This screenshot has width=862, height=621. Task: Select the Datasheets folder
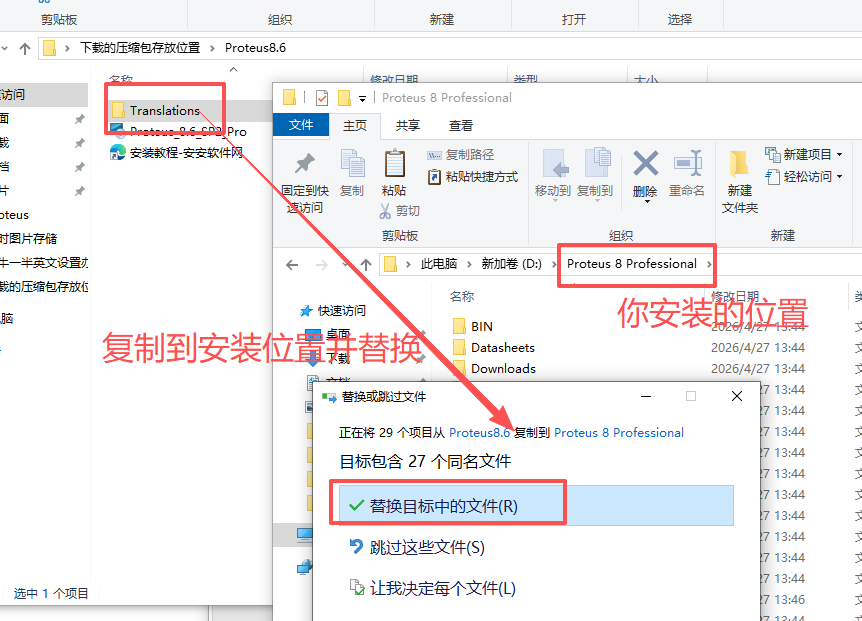tap(502, 348)
